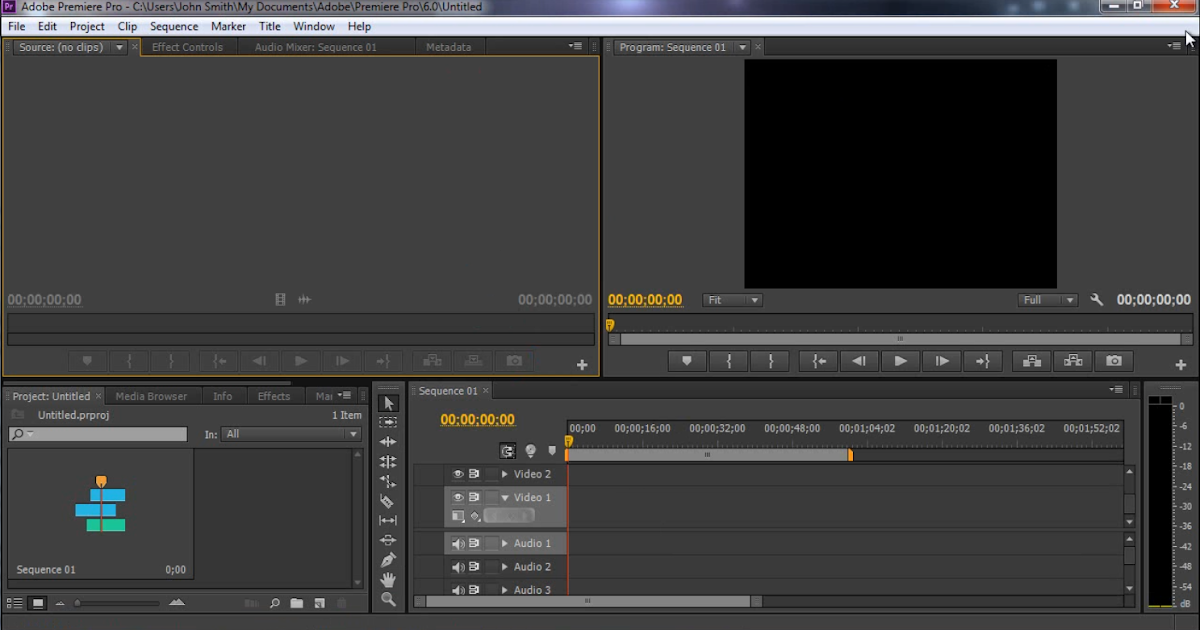The height and width of the screenshot is (630, 1200).
Task: Switch Project panel to icon view
Action: pyautogui.click(x=38, y=603)
